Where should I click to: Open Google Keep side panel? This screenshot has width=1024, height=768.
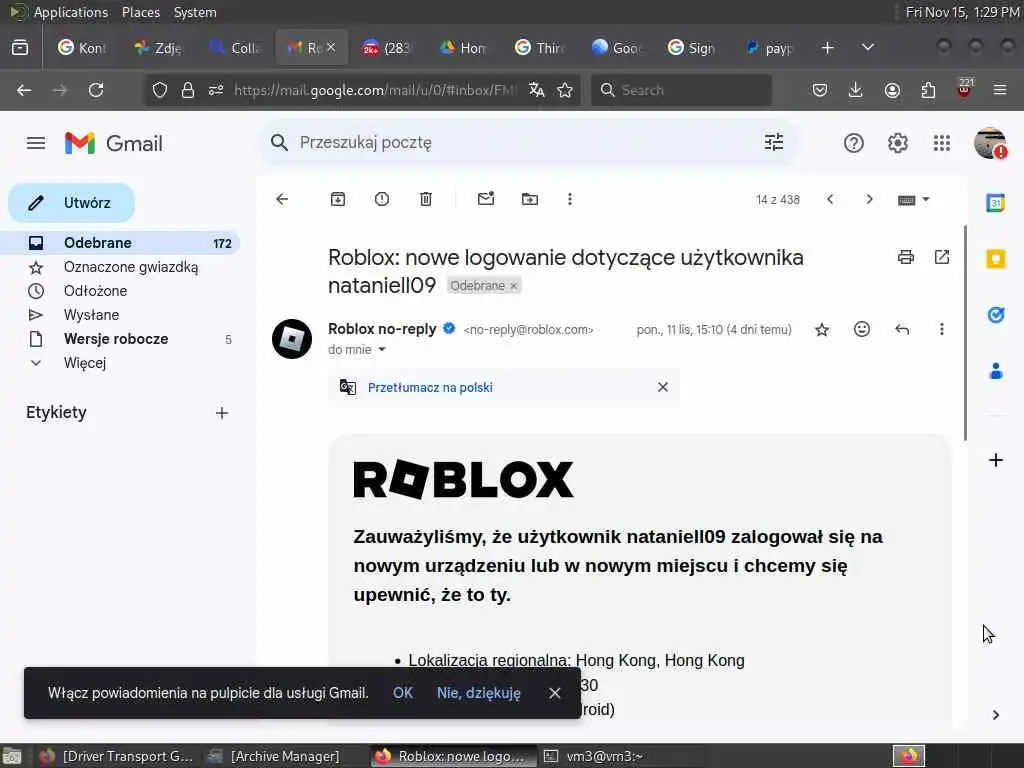(996, 259)
